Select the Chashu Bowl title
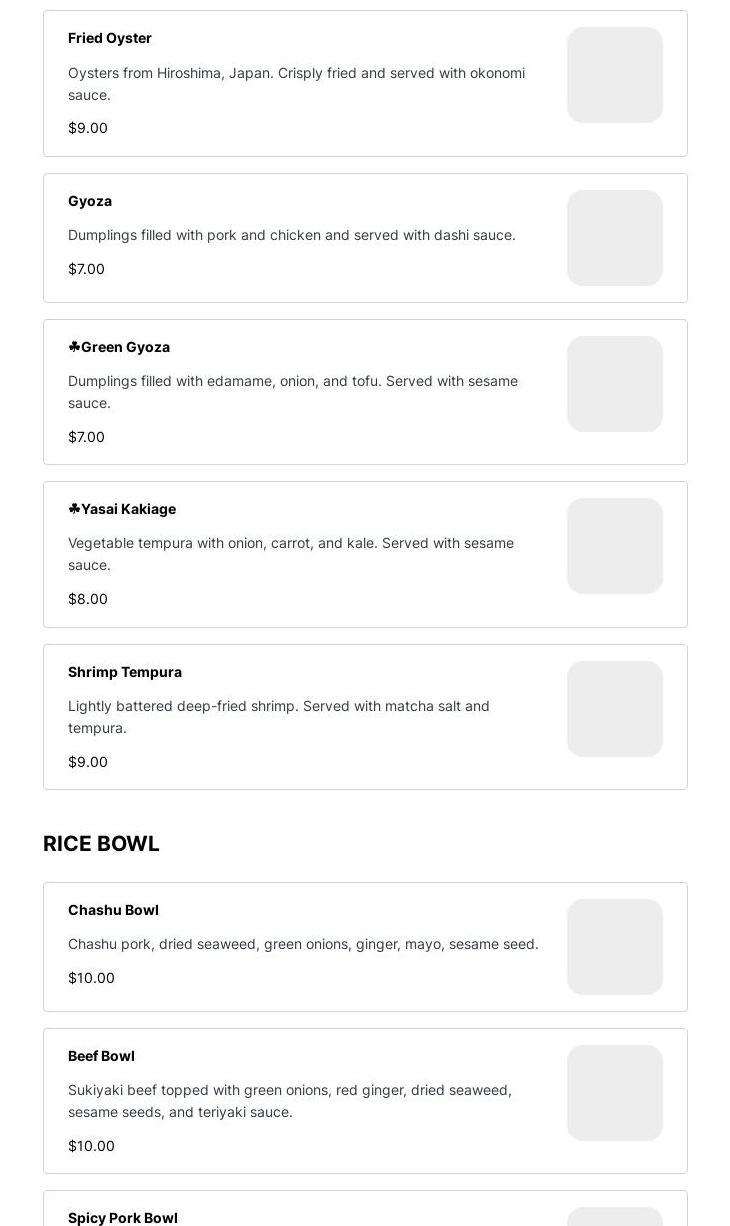The image size is (730, 1226). click(x=113, y=910)
